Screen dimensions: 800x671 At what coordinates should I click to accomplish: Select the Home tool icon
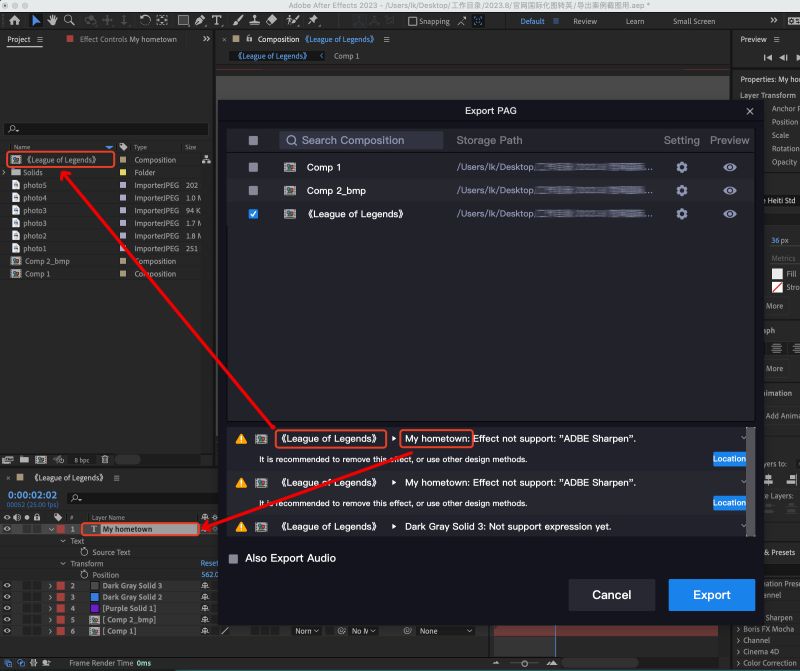(x=14, y=19)
